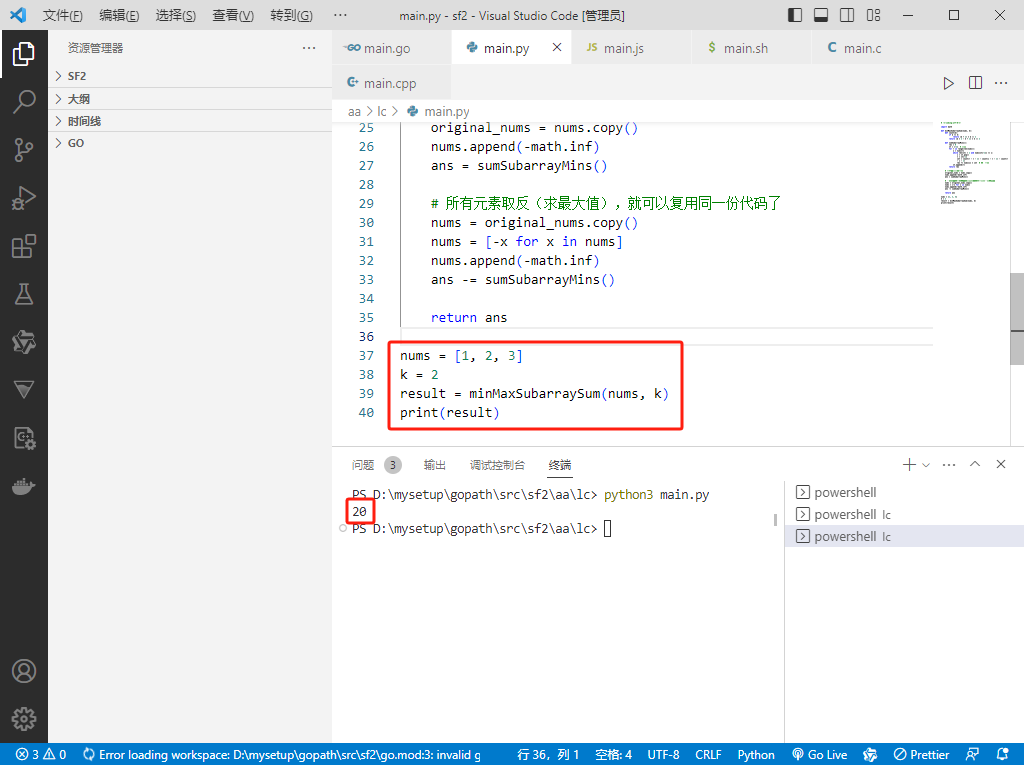Create a new terminal with plus icon
Image resolution: width=1024 pixels, height=765 pixels.
909,464
